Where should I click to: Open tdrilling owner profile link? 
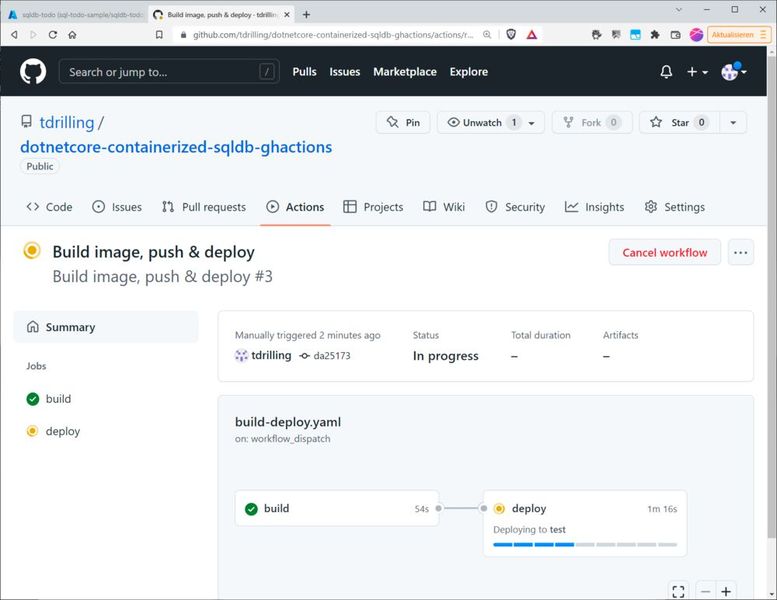click(x=66, y=122)
